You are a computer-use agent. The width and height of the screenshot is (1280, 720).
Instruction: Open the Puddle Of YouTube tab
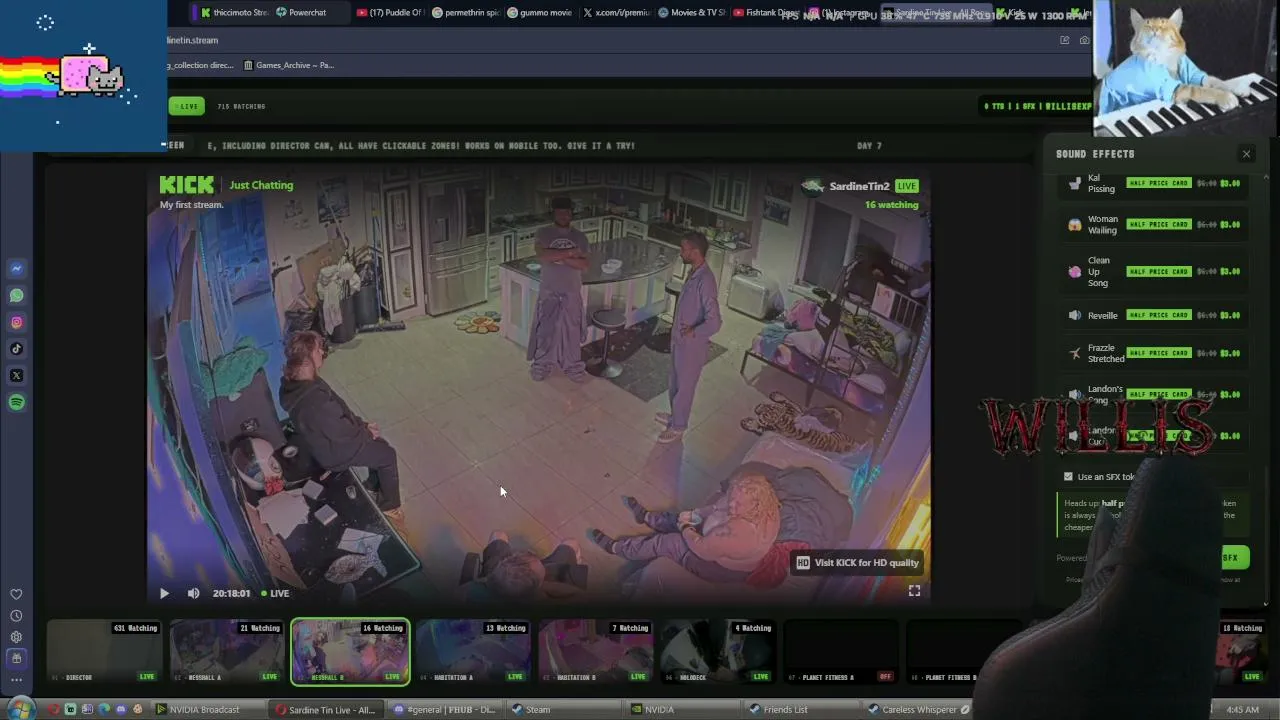point(390,13)
